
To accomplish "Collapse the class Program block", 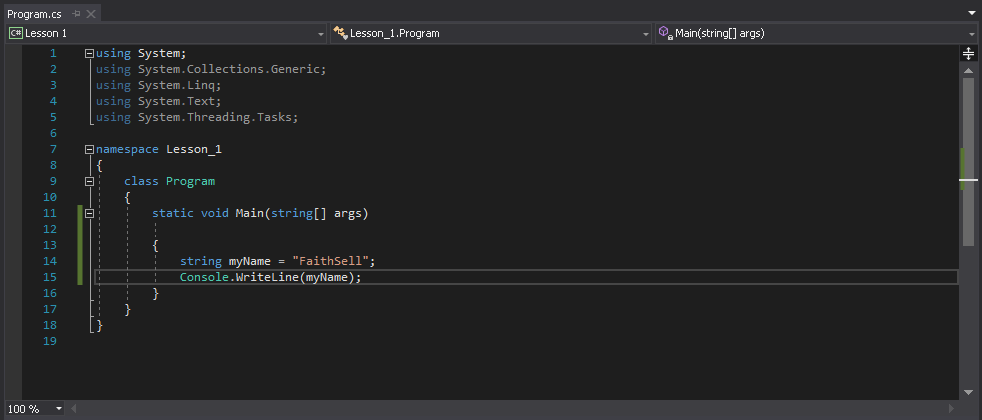I will [90, 181].
